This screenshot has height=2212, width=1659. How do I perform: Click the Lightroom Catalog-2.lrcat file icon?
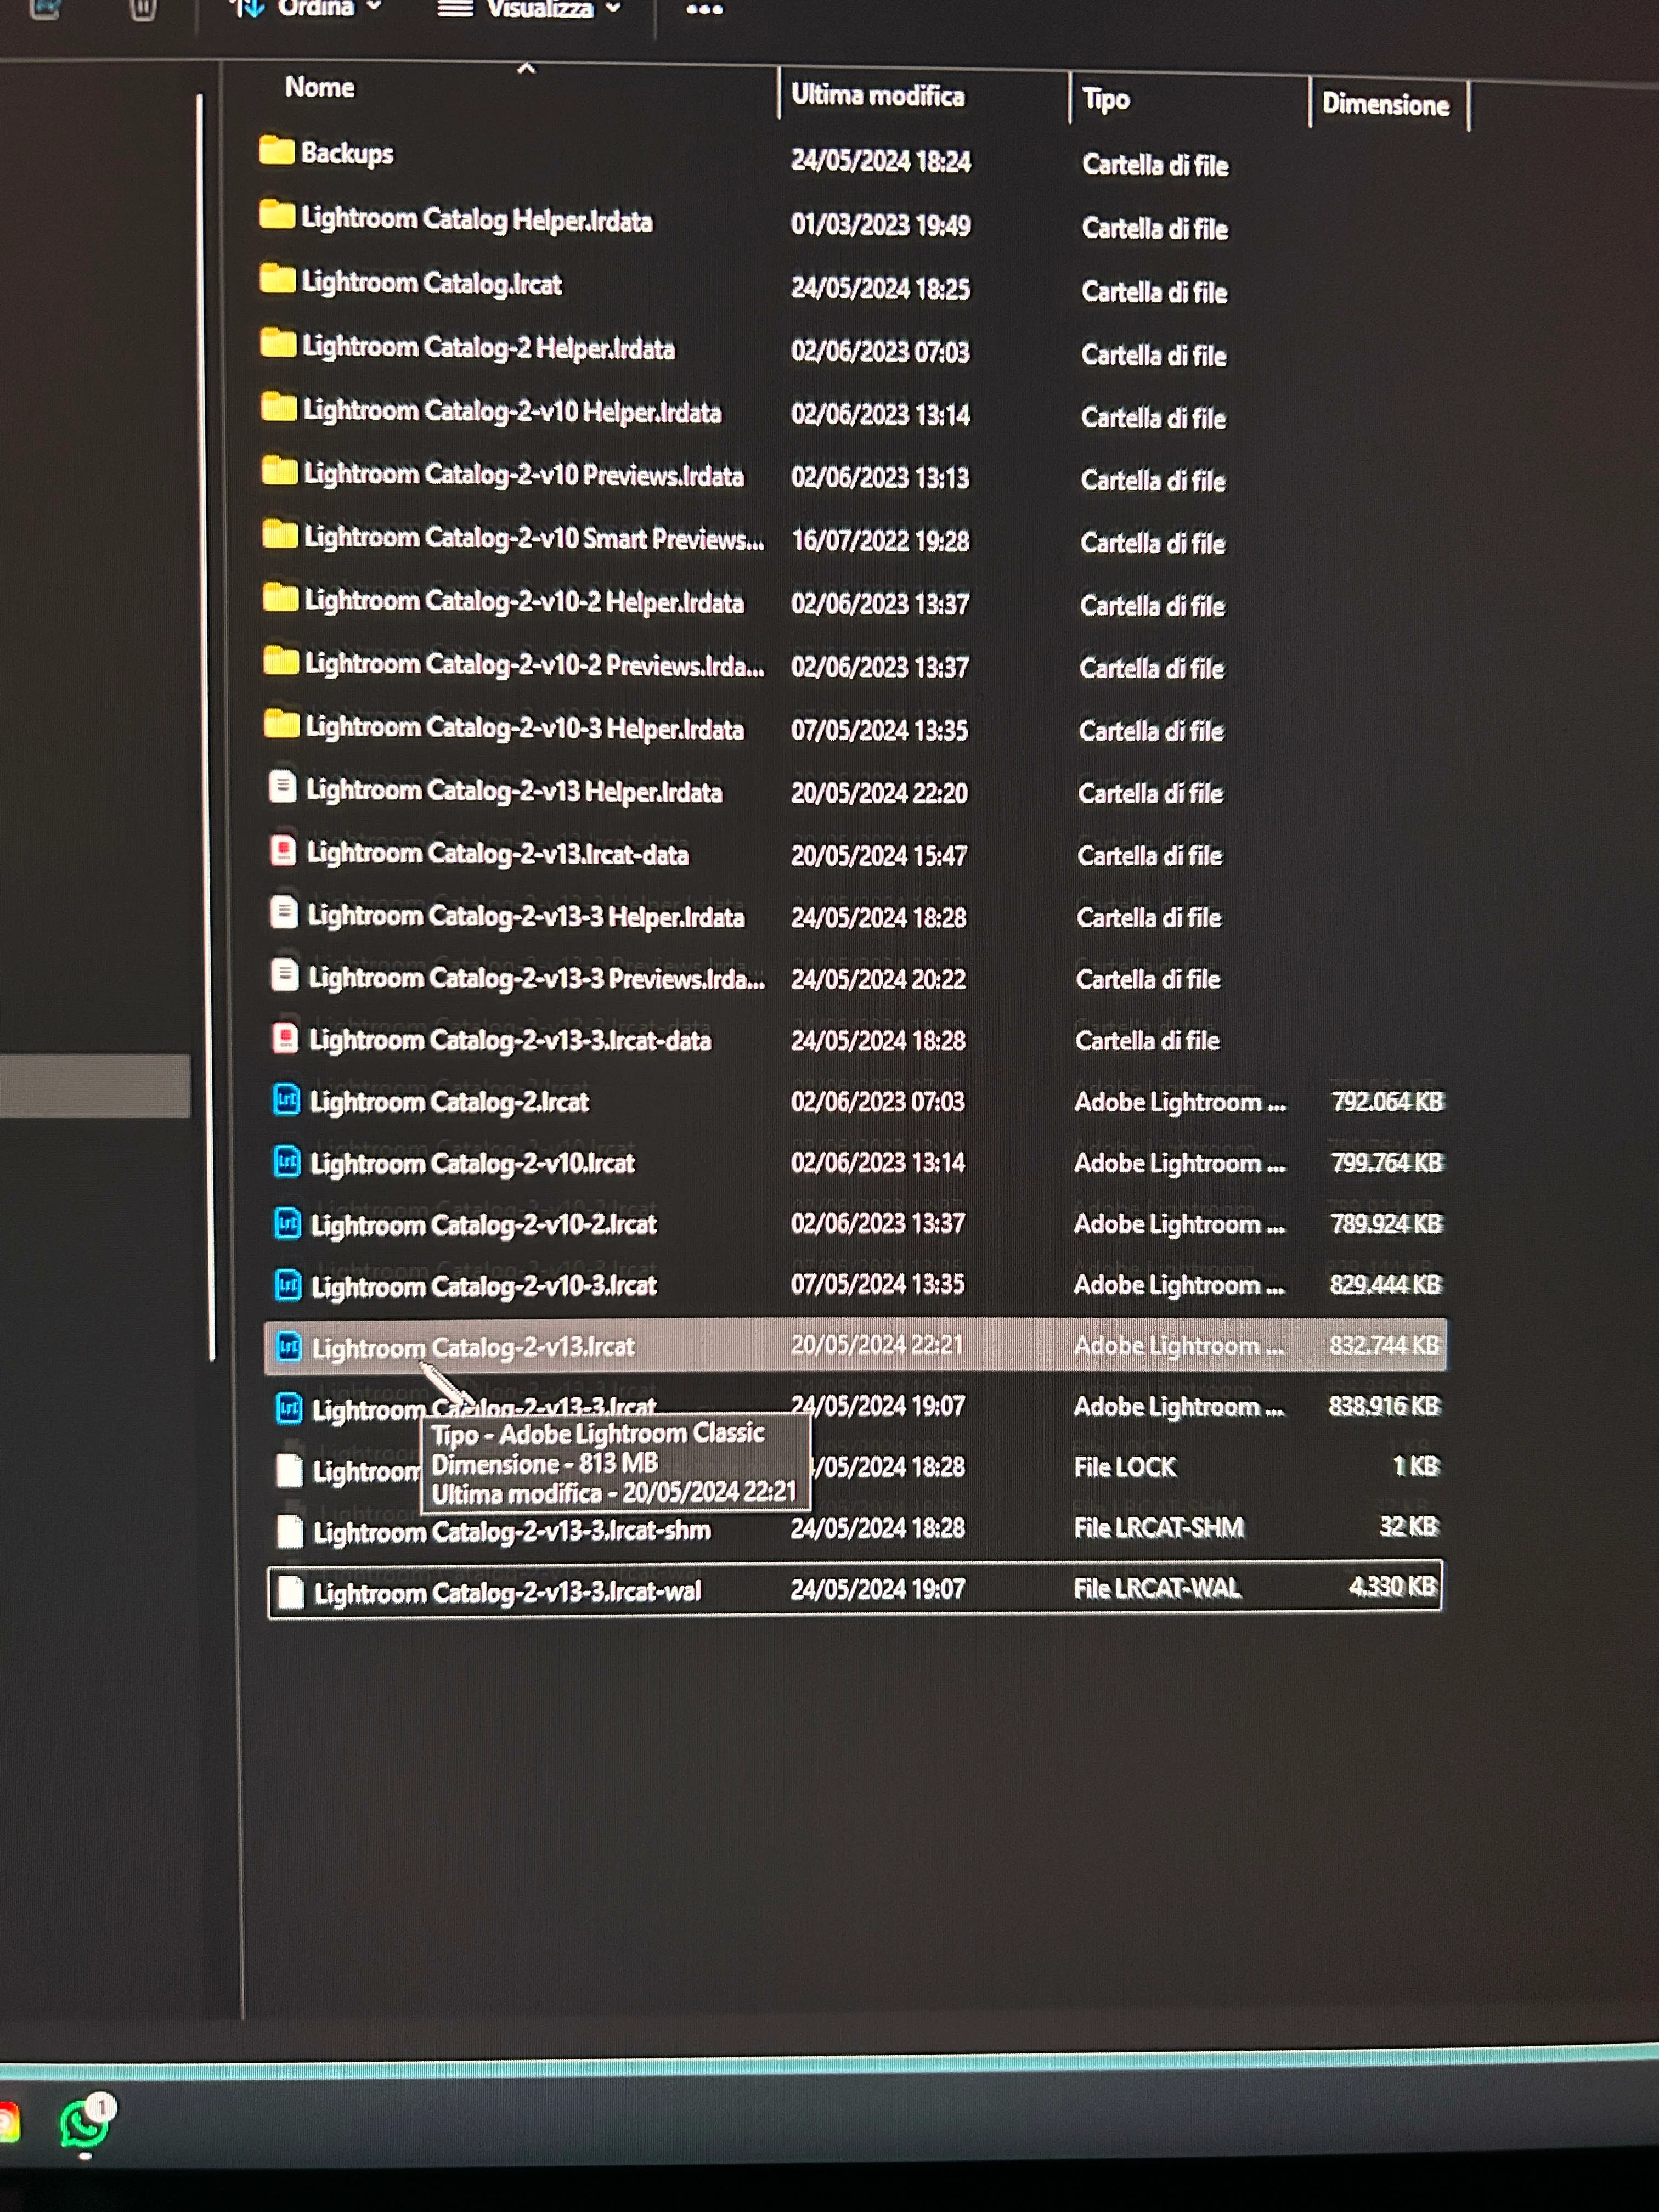coord(287,1100)
